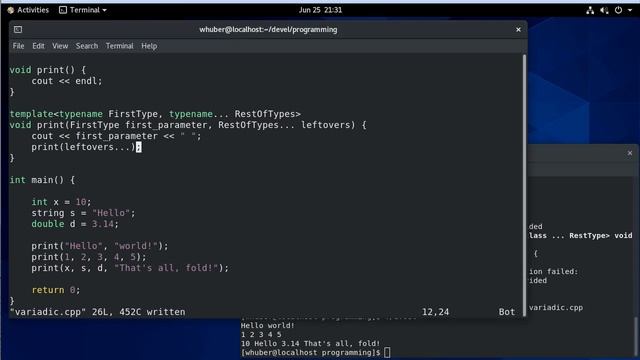Click the terminal icon in top bar
The width and height of the screenshot is (640, 360).
pyautogui.click(x=63, y=10)
